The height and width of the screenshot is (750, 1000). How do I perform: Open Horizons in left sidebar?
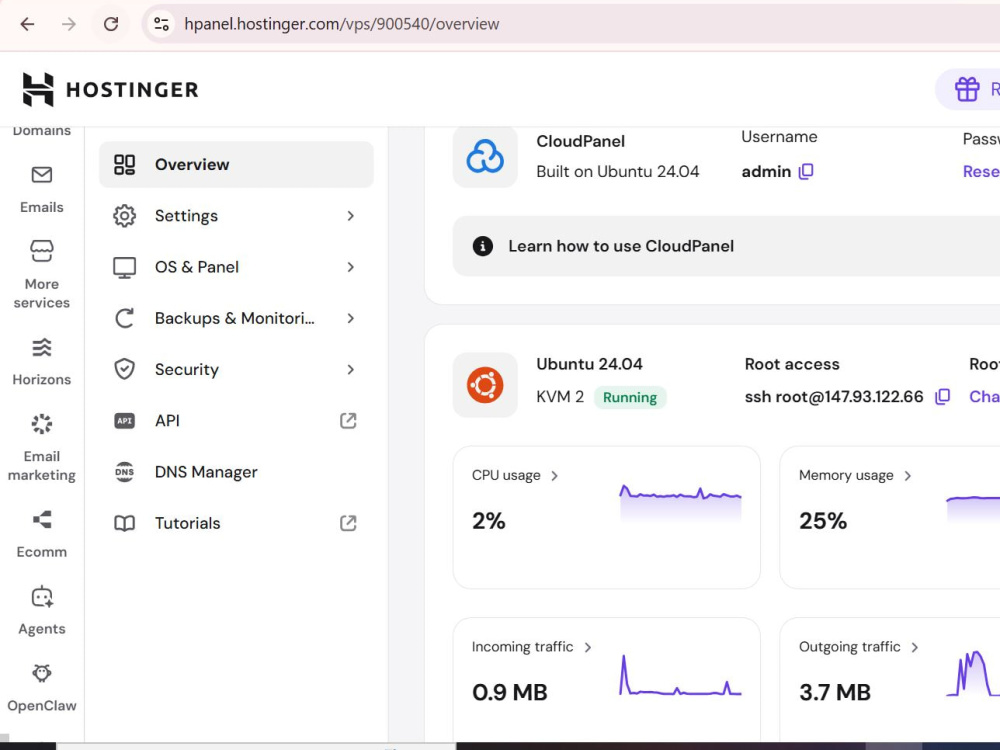[x=41, y=362]
